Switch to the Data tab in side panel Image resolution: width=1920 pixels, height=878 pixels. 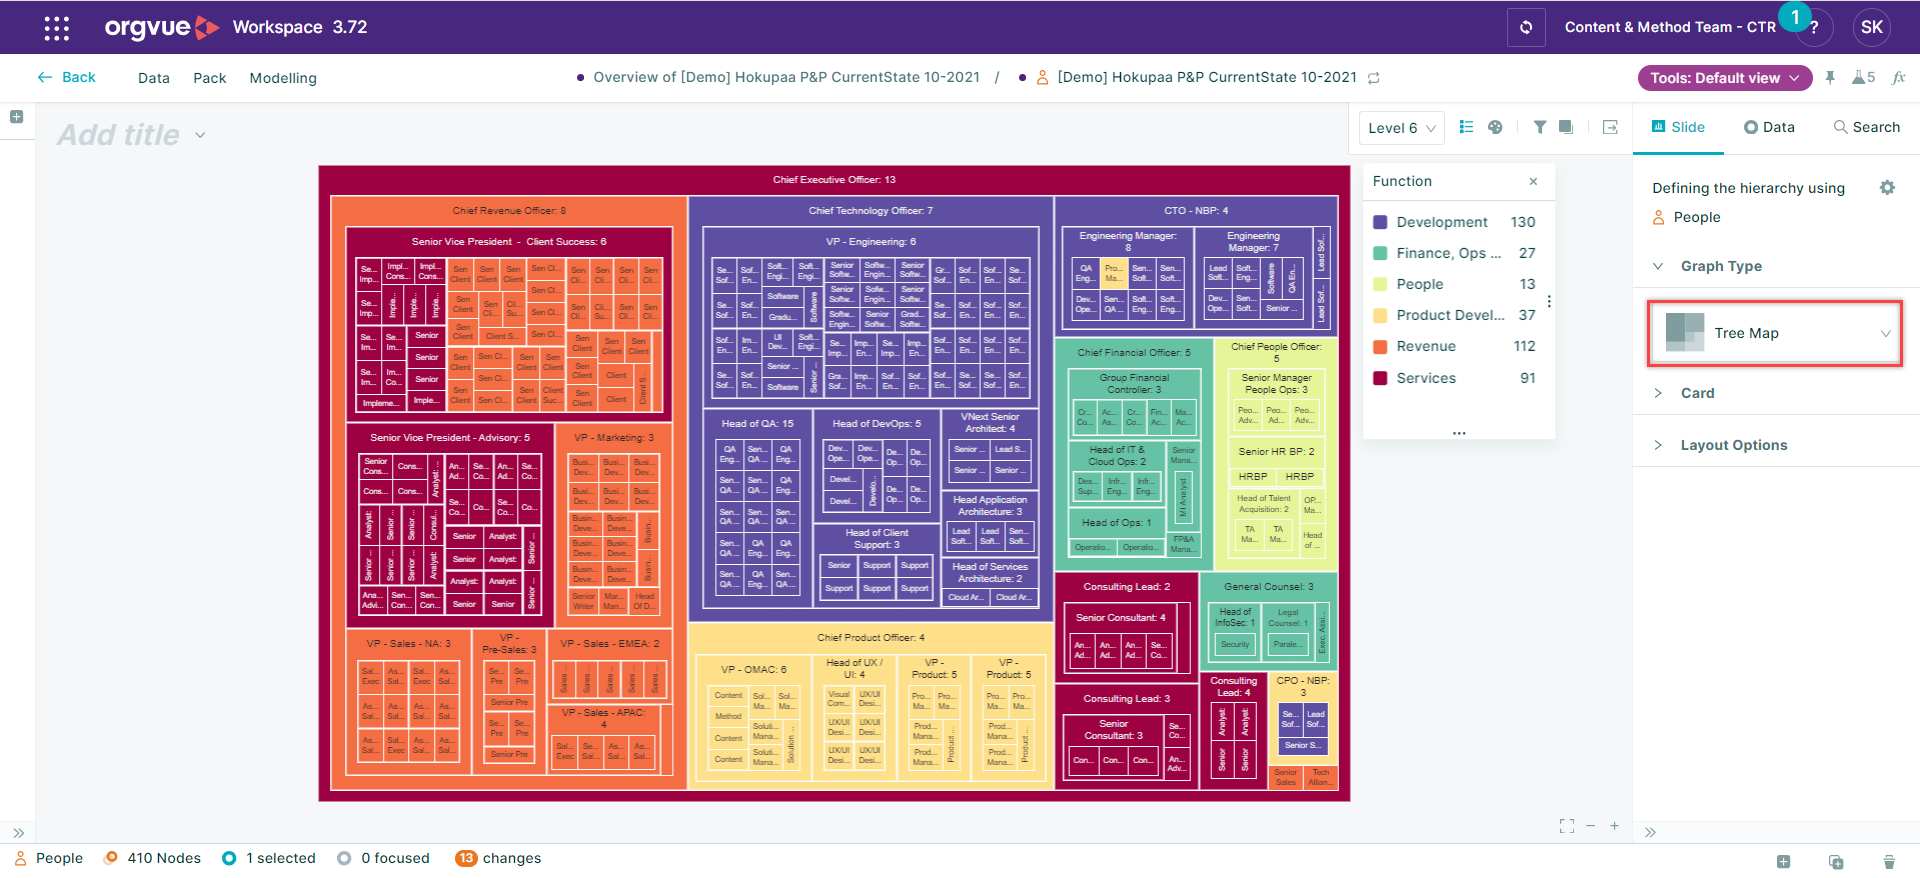point(1769,127)
